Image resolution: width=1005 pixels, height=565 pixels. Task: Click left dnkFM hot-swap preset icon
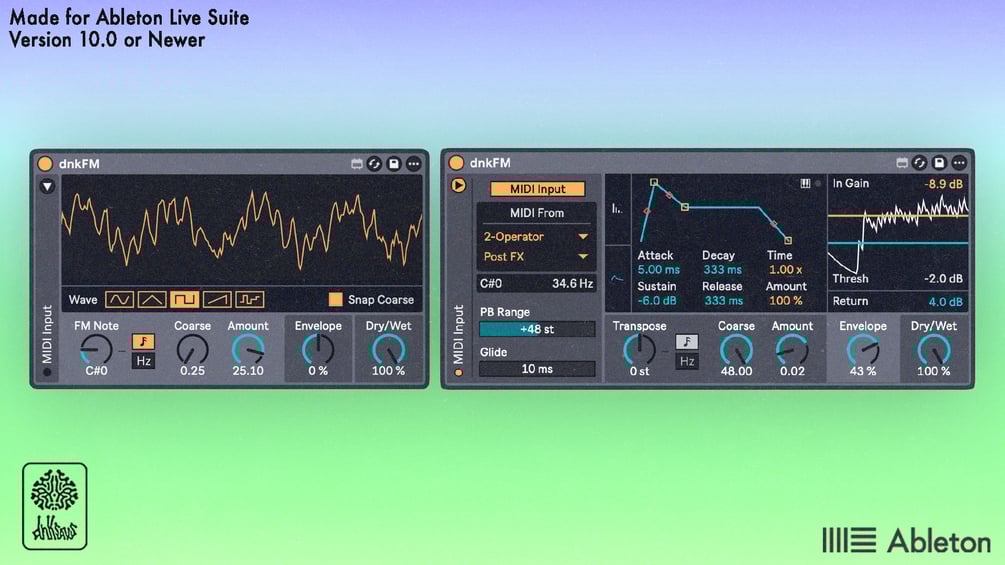(x=374, y=164)
